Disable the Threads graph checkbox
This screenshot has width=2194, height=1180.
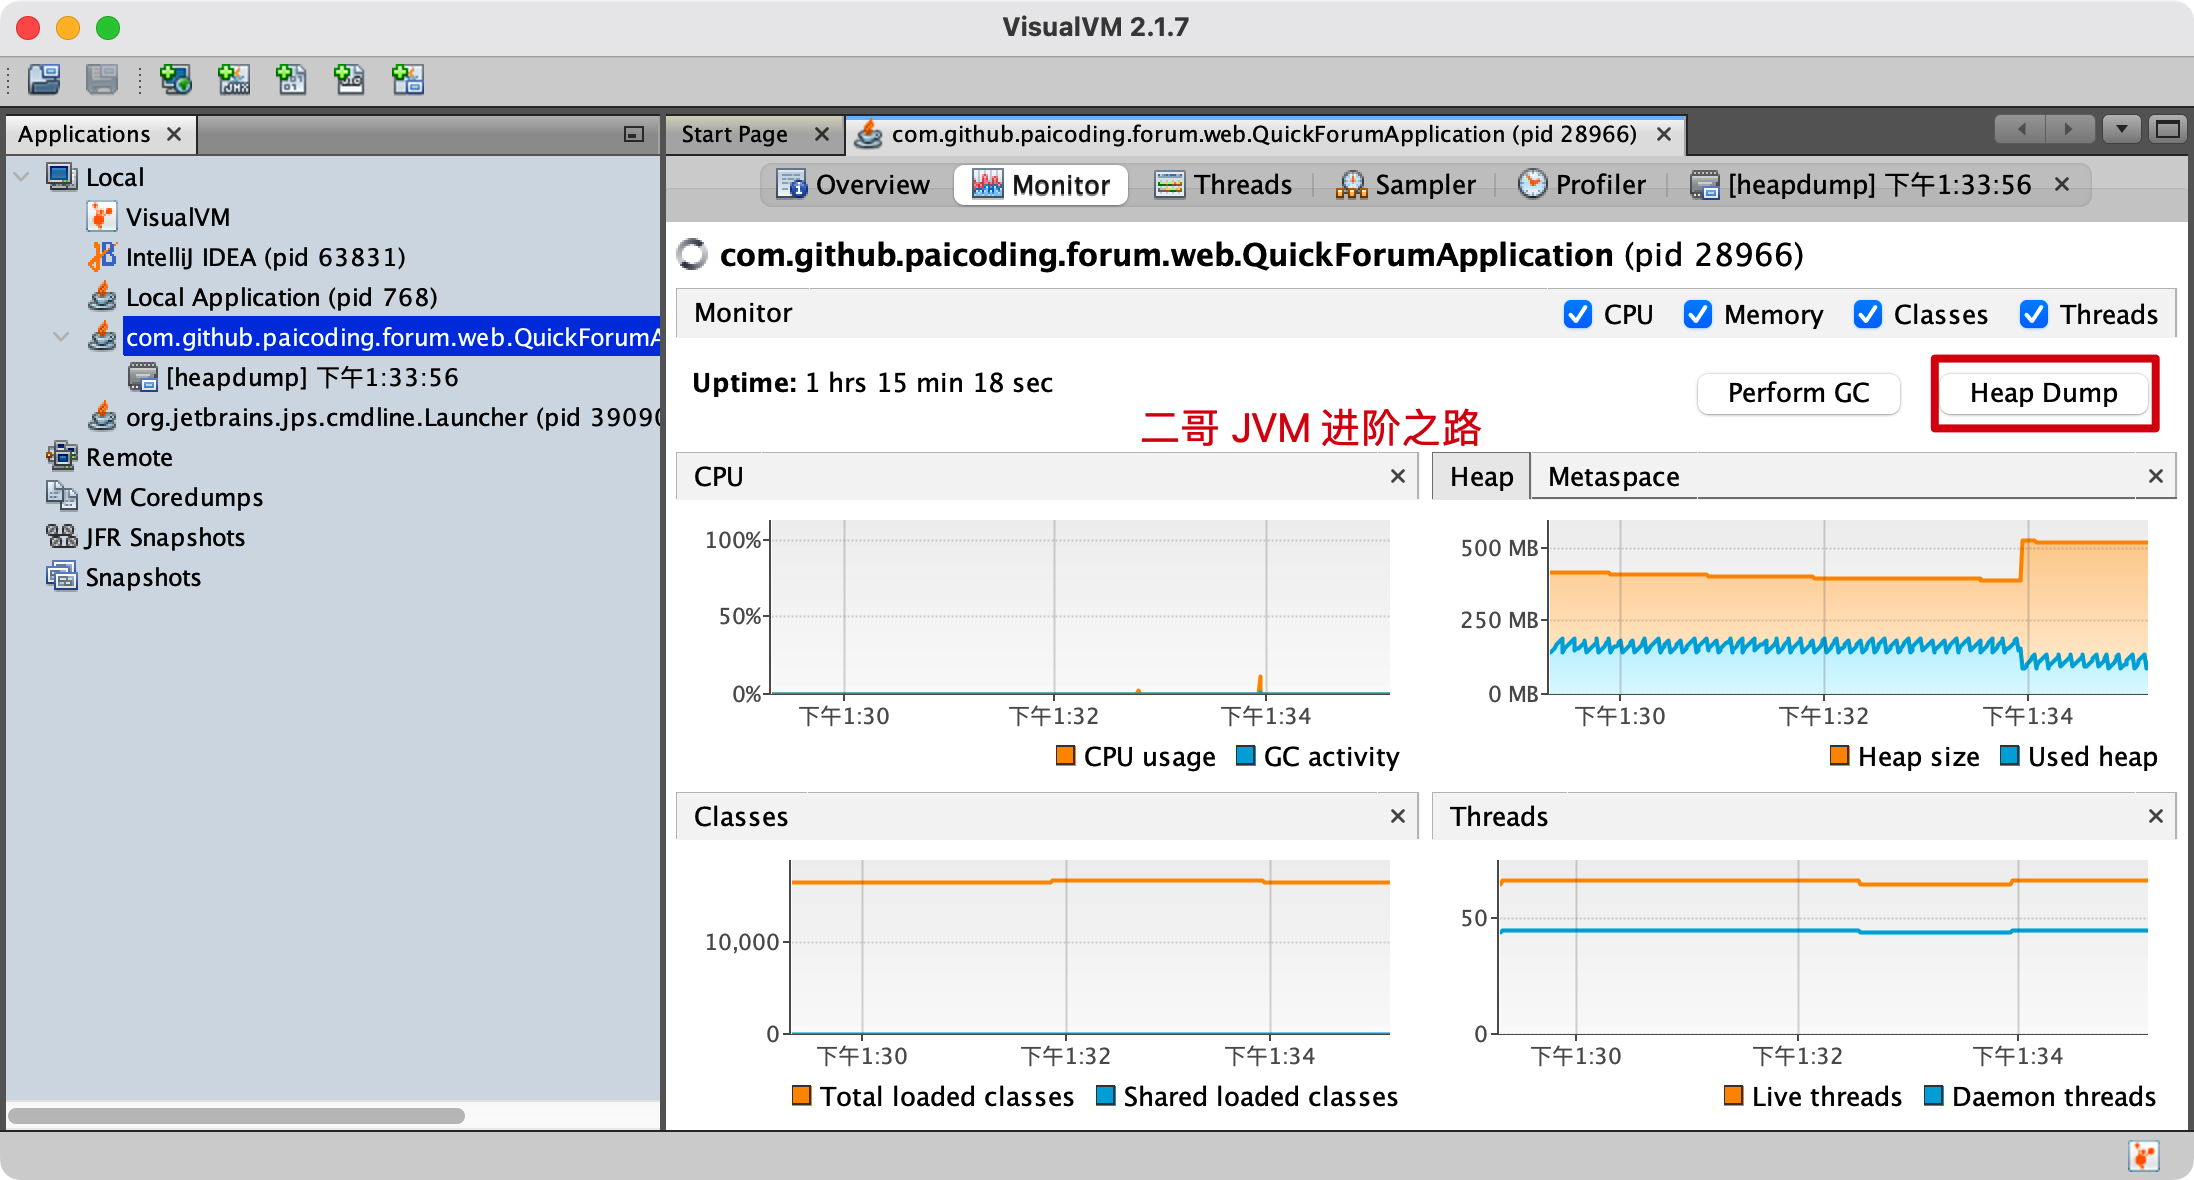[x=2033, y=314]
